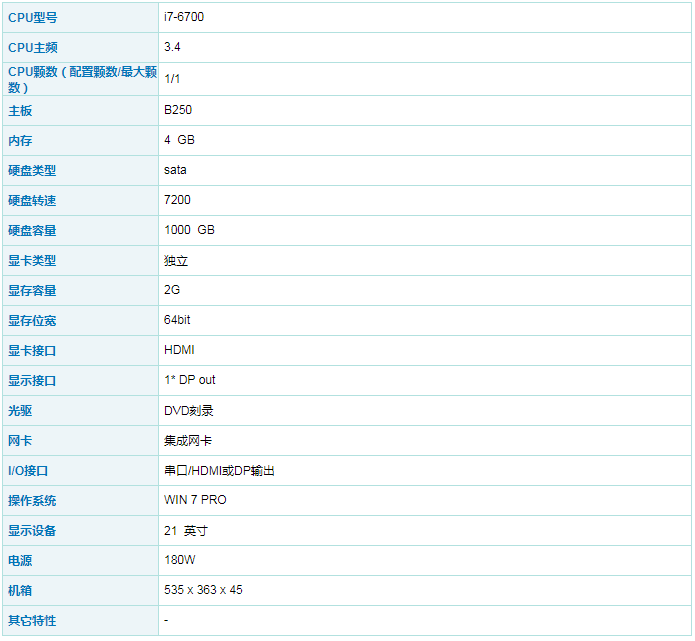The image size is (695, 641).
Task: Click the CPU主频 row label
Action: 33,47
